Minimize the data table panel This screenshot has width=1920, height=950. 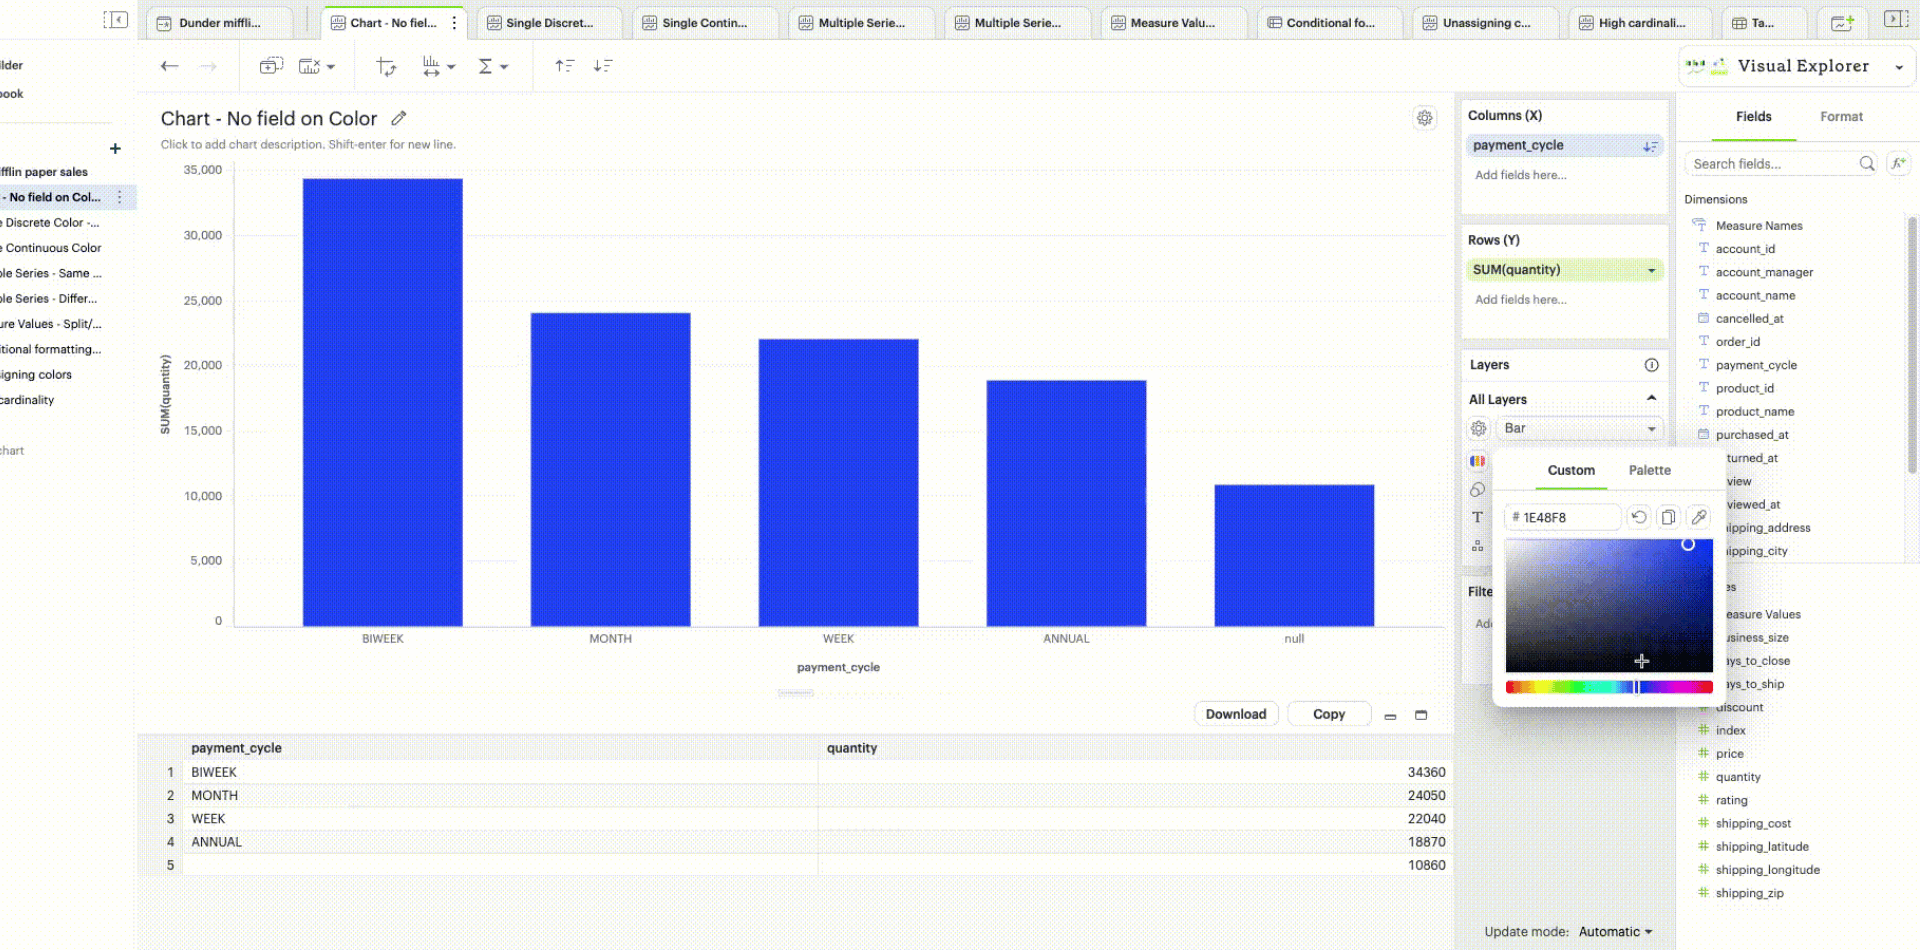[x=1390, y=715]
